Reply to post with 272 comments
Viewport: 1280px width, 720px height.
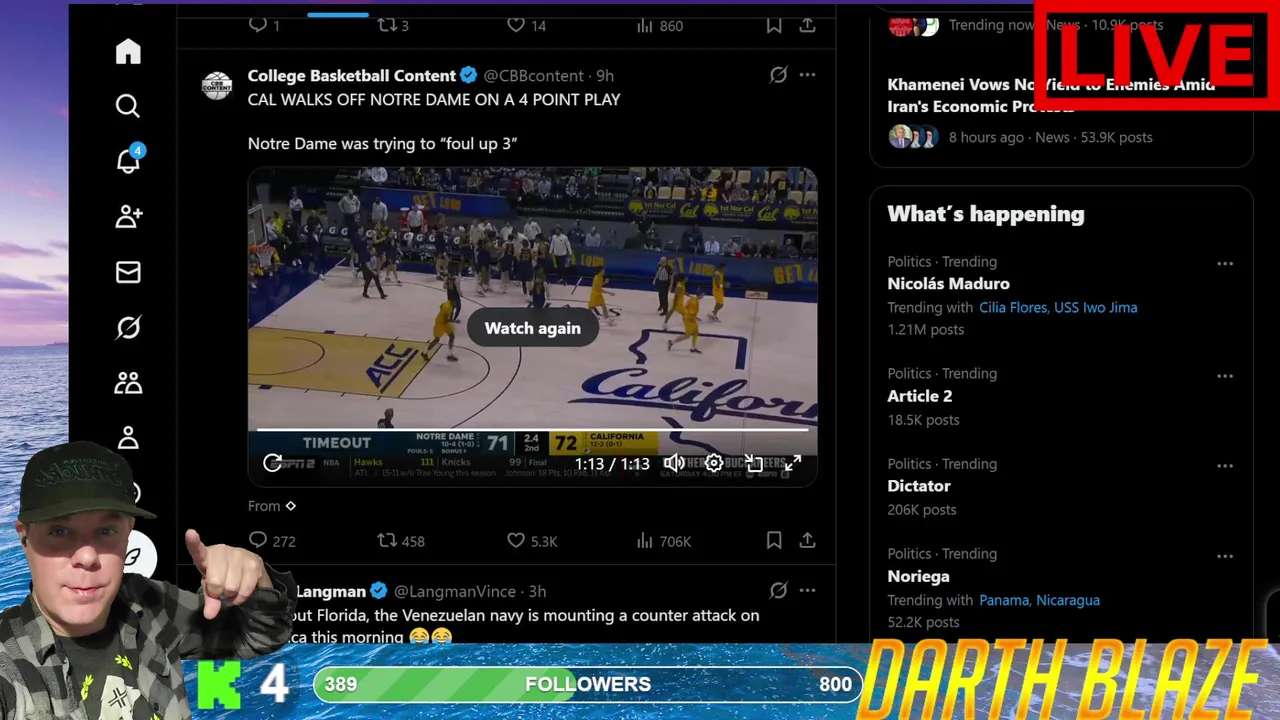tap(271, 540)
